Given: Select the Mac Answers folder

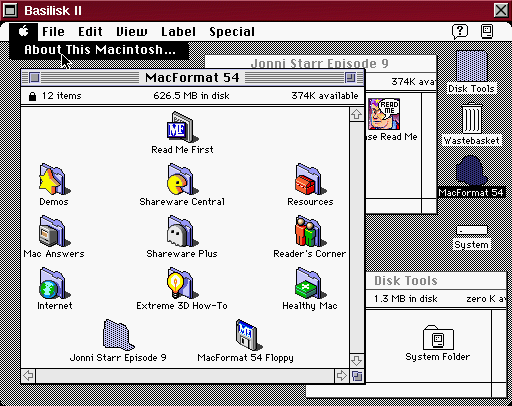Looking at the screenshot, I should (54, 231).
